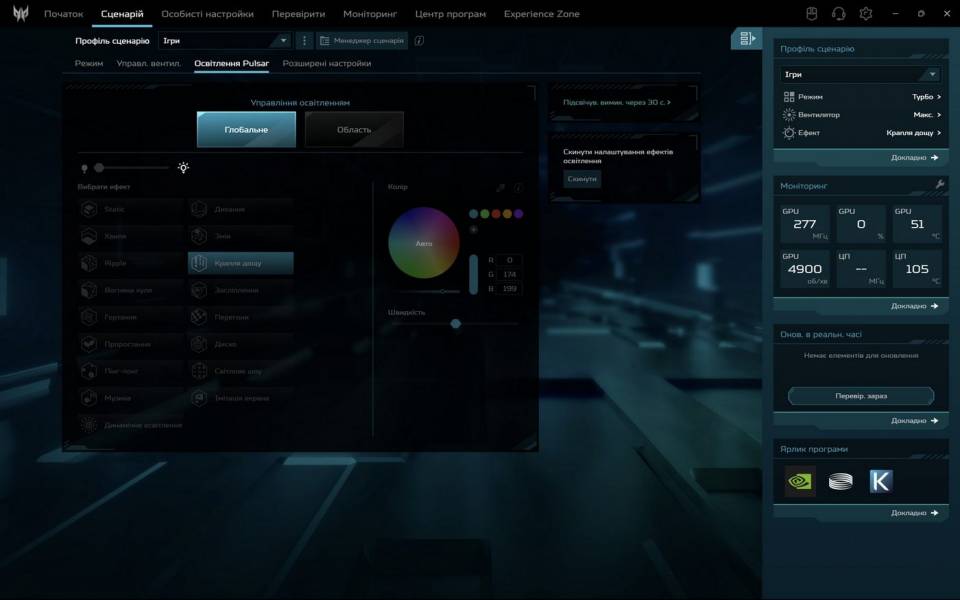Collapse the right sidebar panel icon
This screenshot has height=600, width=960.
[x=746, y=39]
